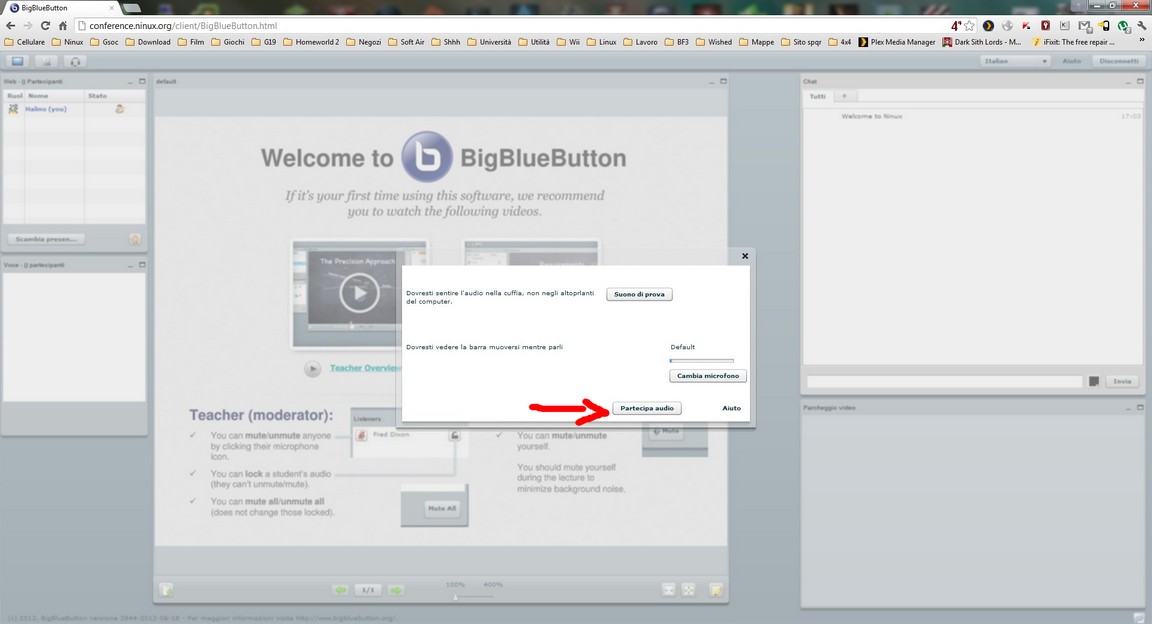Click the share desktop icon in toolbar
1152x624 pixels.
(17, 61)
